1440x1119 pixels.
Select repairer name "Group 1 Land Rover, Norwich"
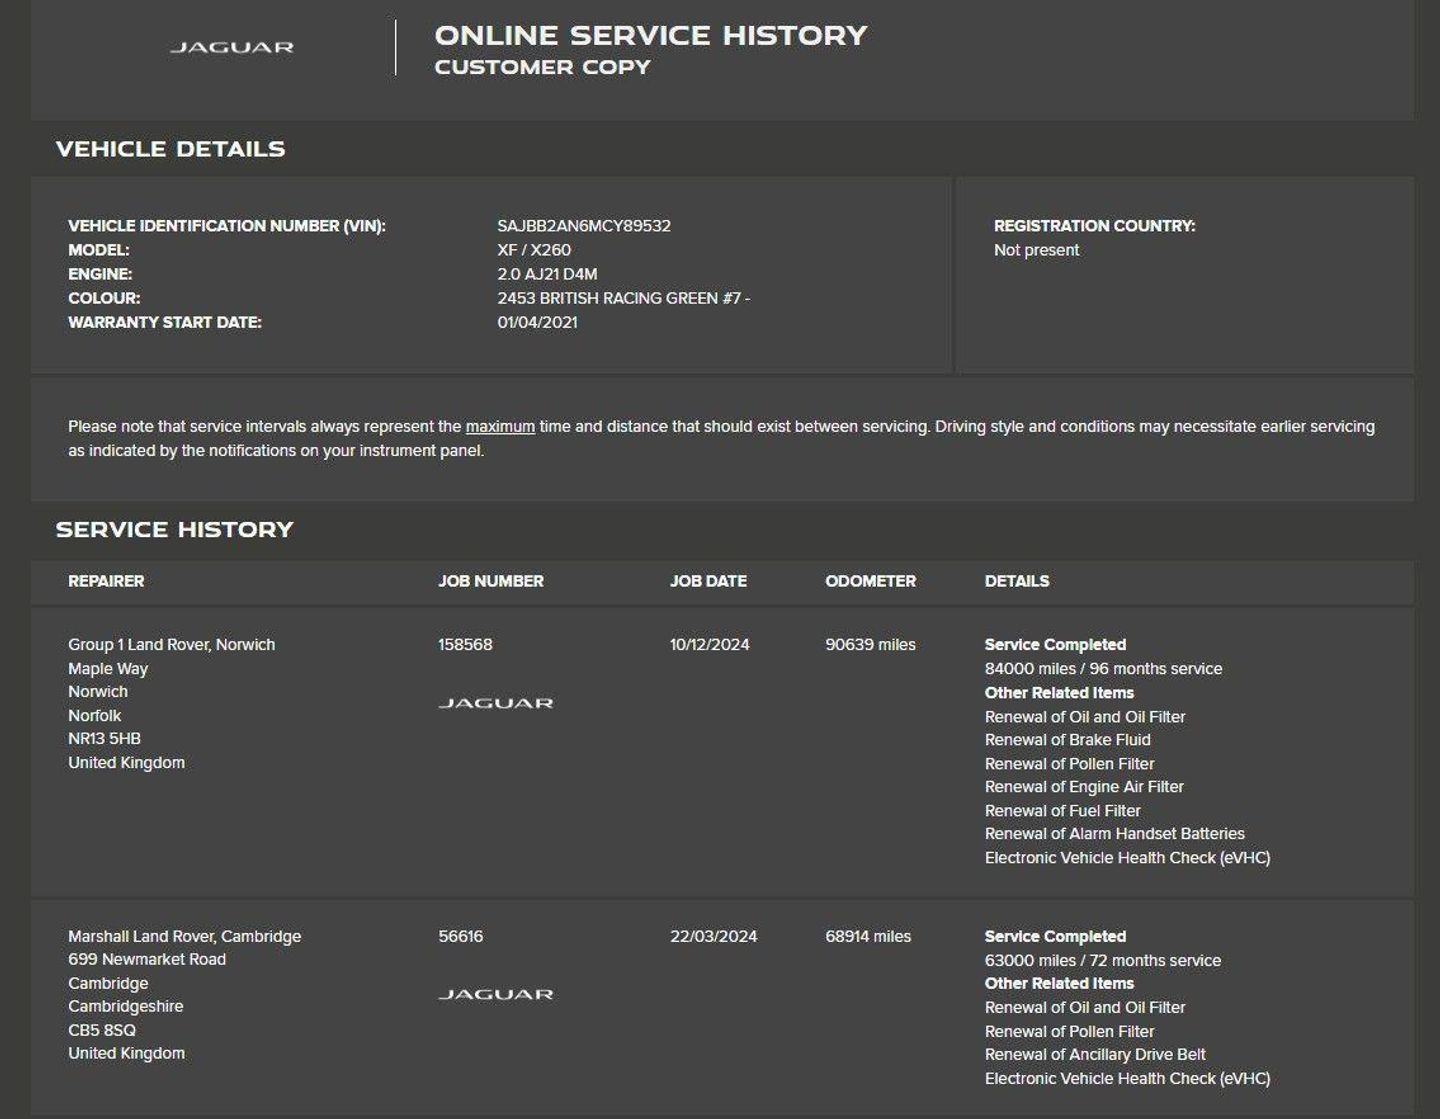(172, 645)
